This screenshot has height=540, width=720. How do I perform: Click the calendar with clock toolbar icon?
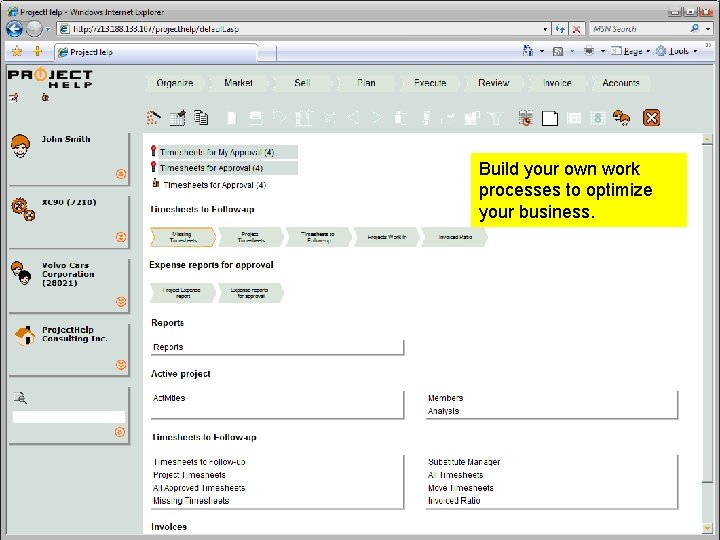point(526,118)
